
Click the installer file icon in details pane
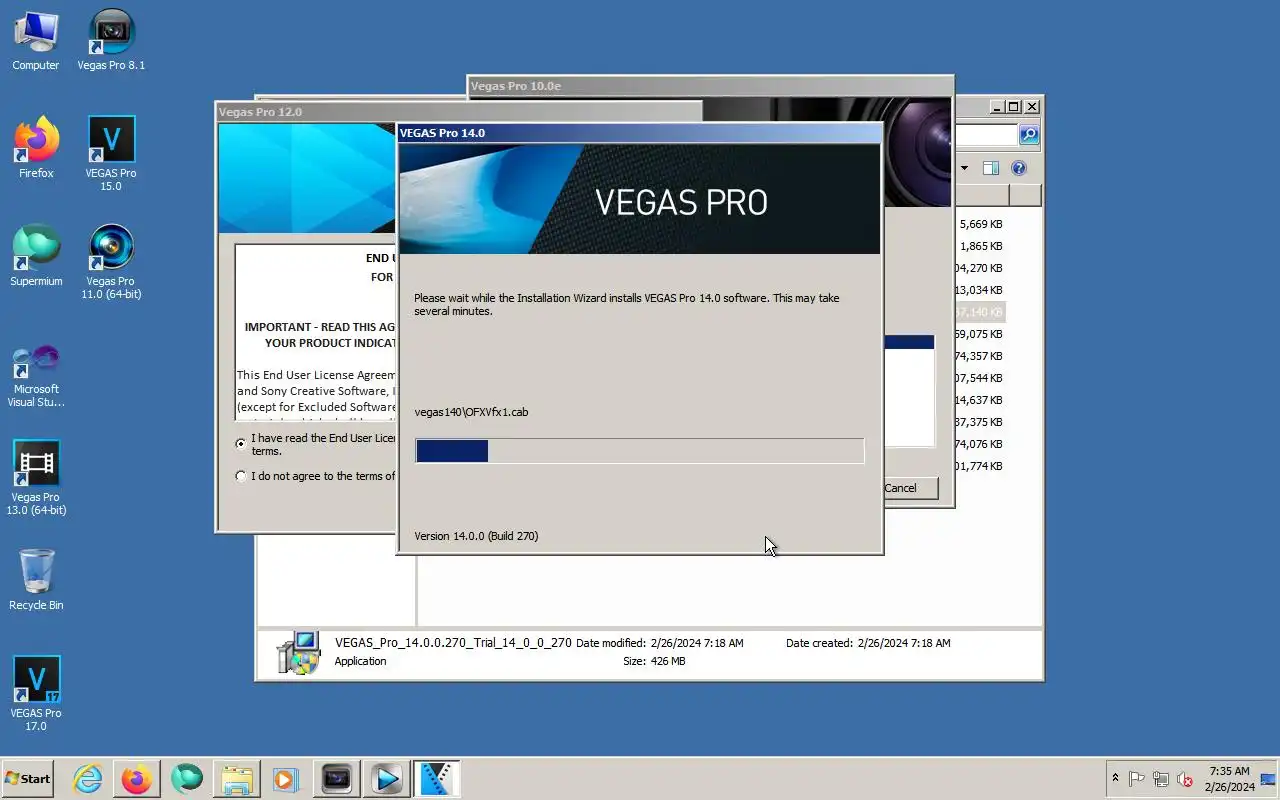tap(298, 652)
